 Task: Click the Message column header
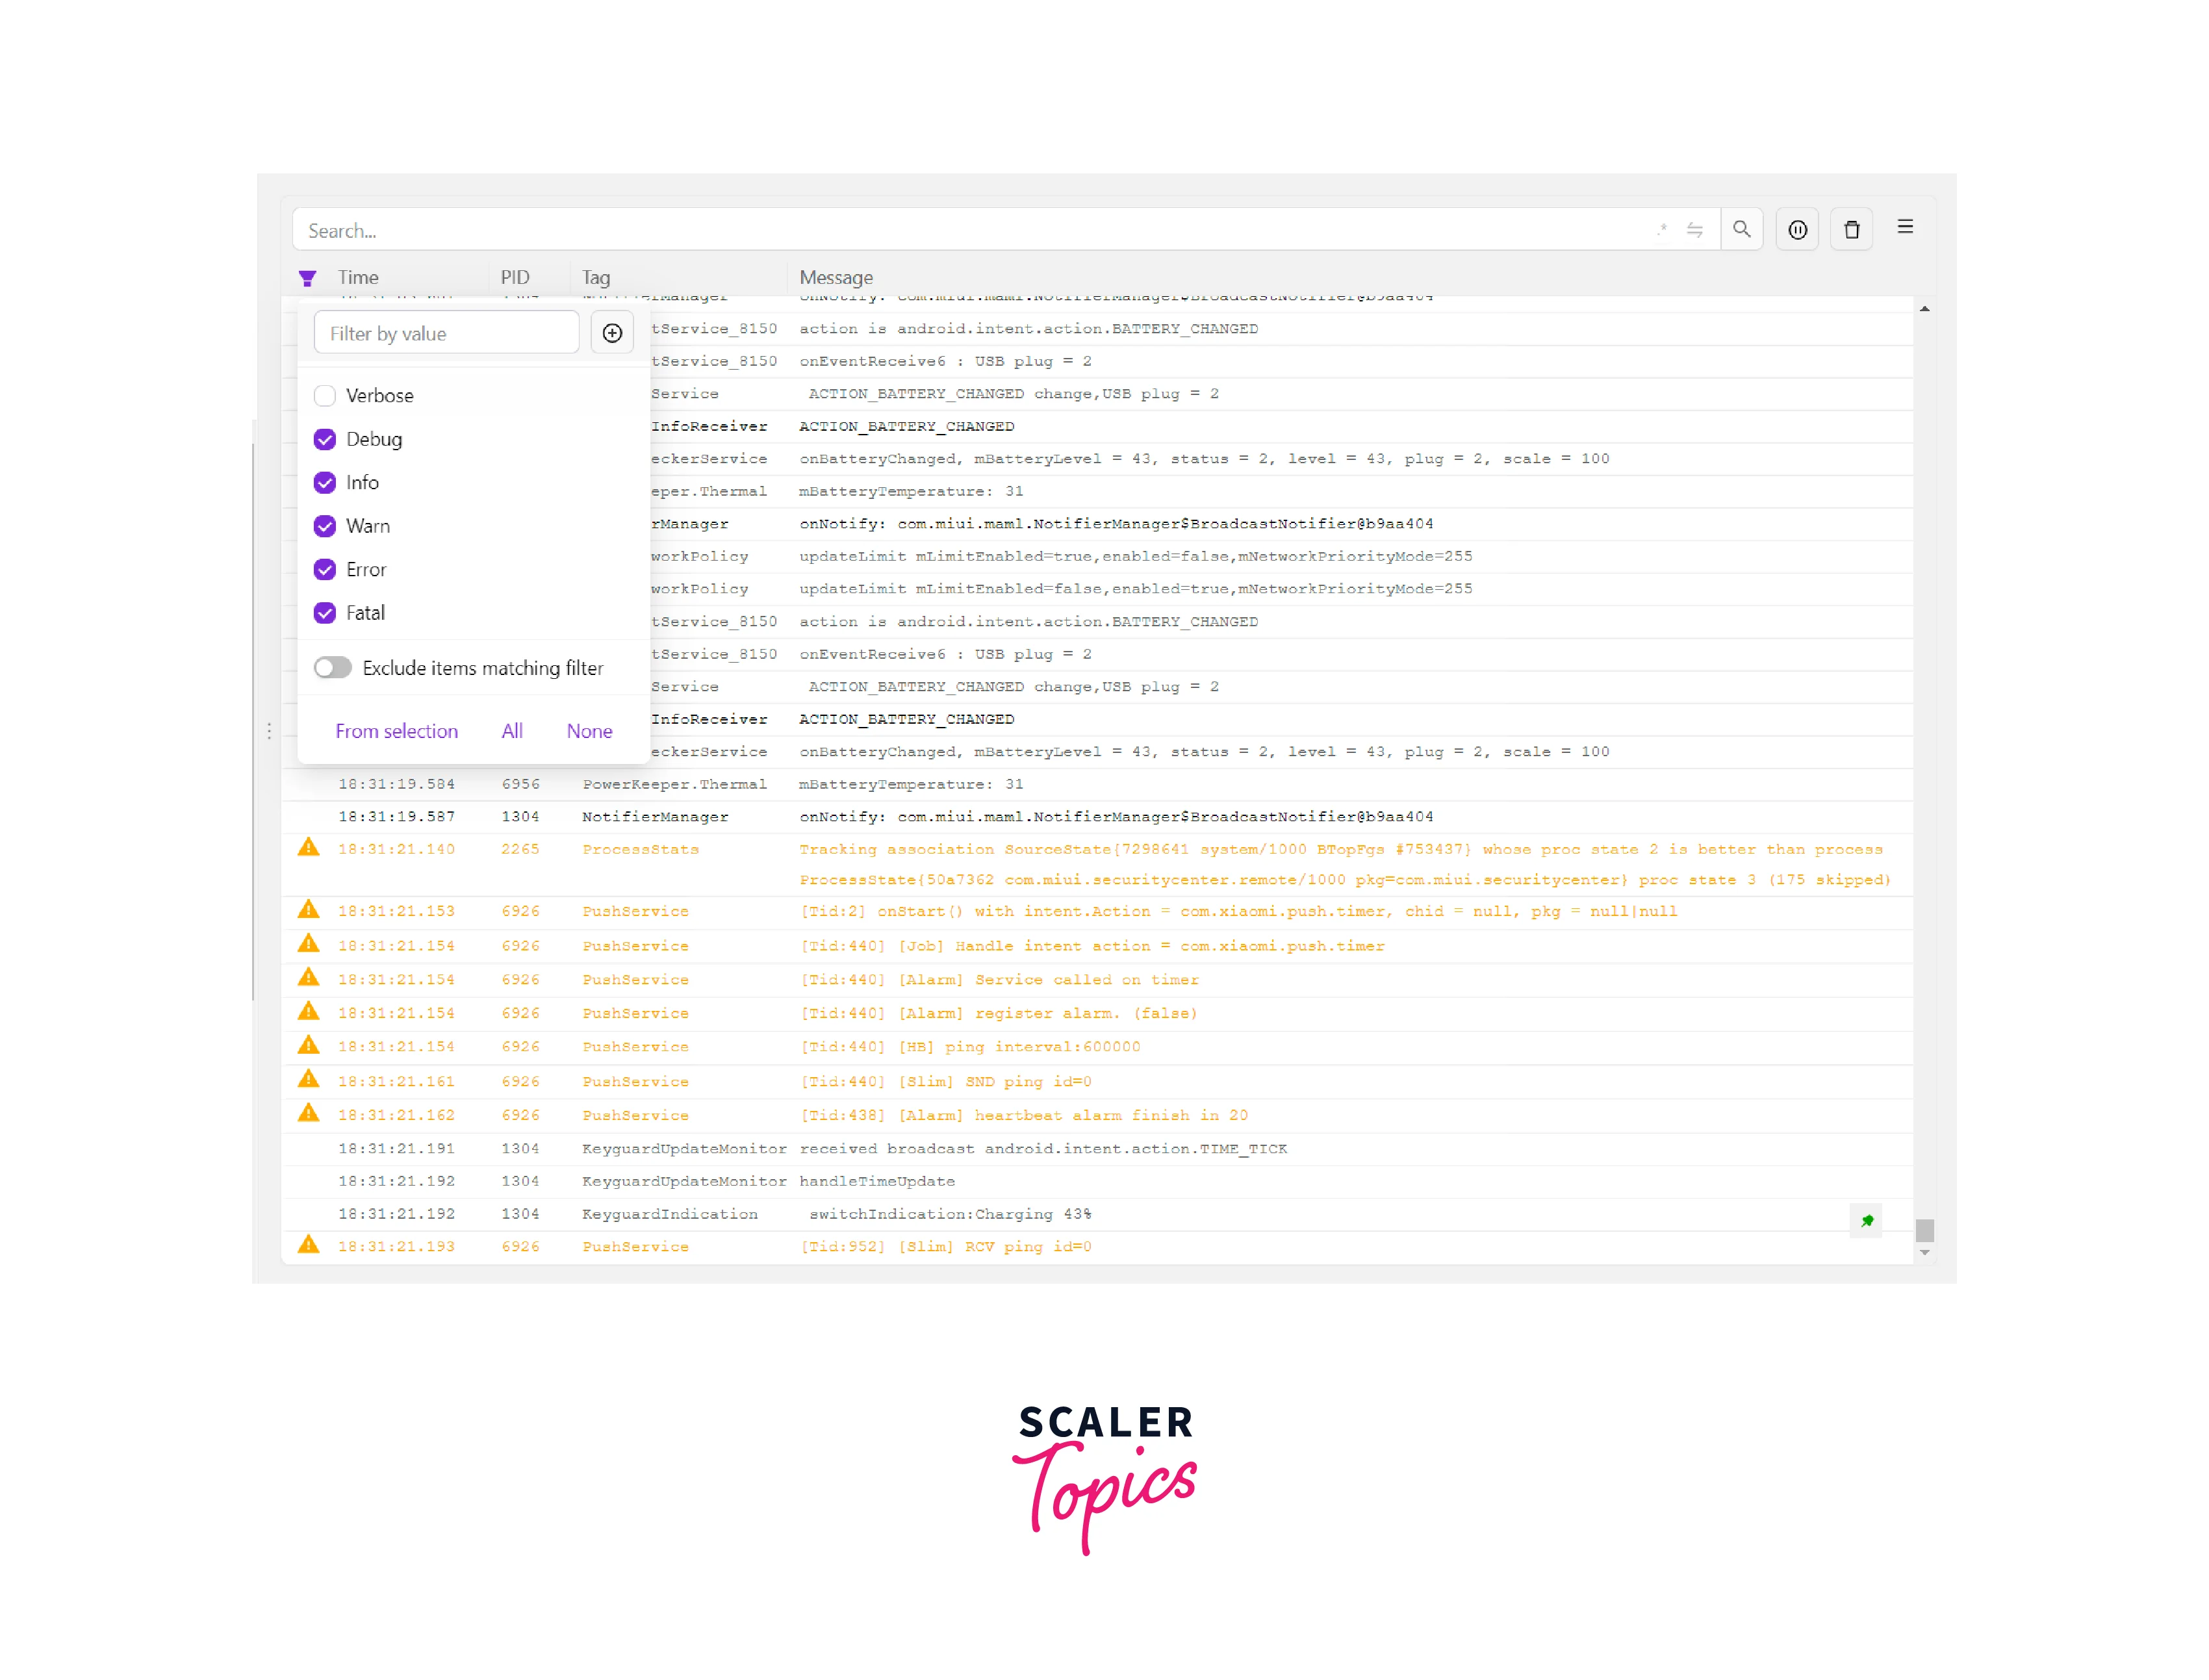(836, 278)
